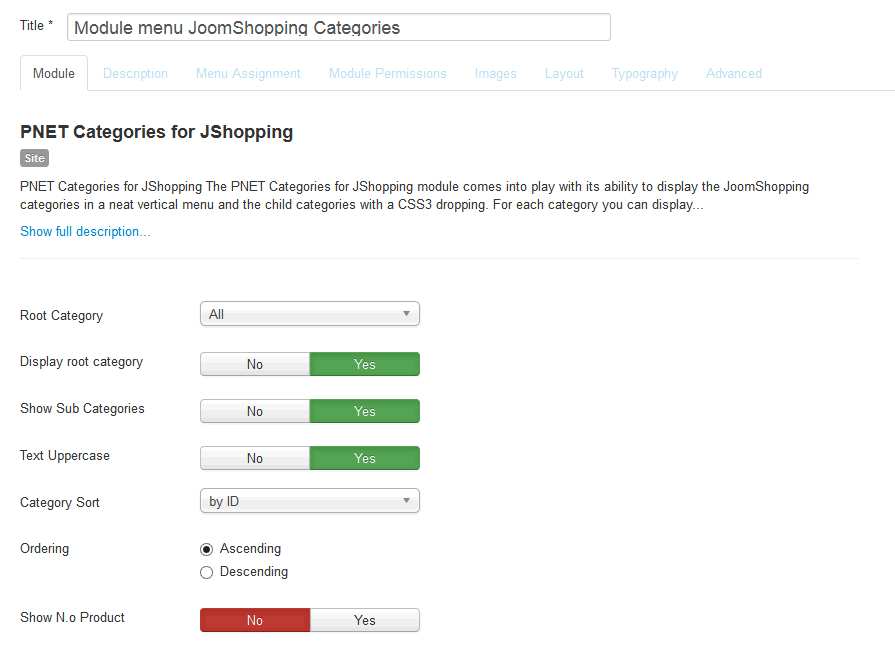Viewport: 895px width, 657px height.
Task: Open the Module Permissions tab
Action: [388, 74]
